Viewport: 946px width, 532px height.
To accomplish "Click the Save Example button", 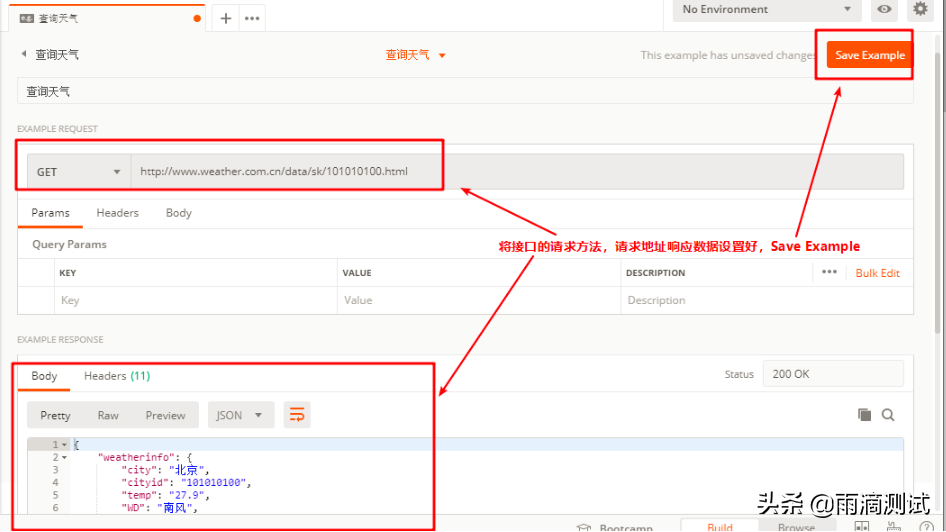I will tap(869, 55).
